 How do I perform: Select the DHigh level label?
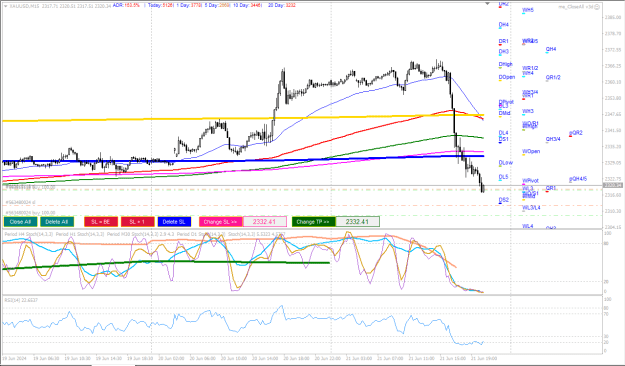coord(505,64)
